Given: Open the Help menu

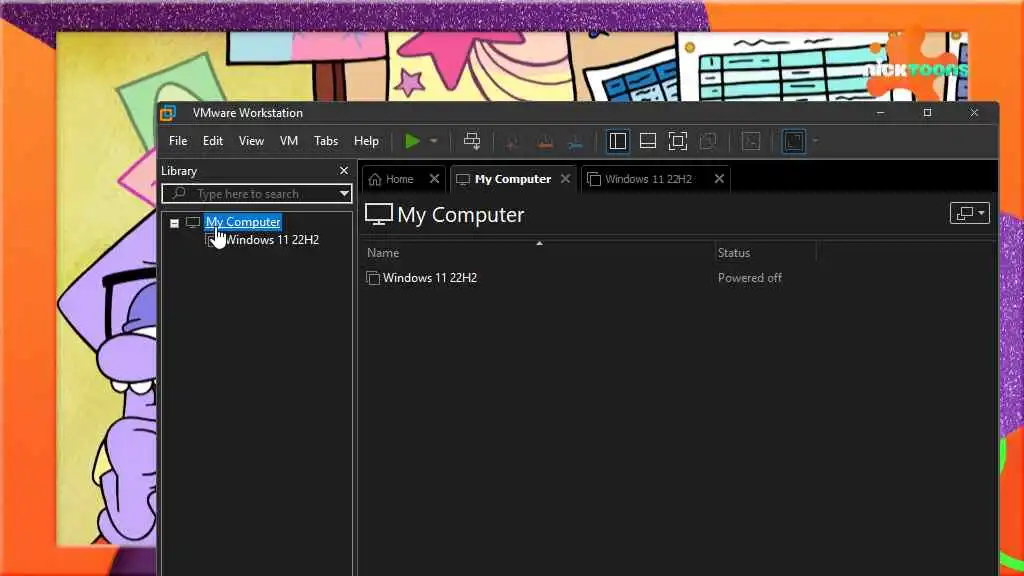Looking at the screenshot, I should (x=366, y=141).
